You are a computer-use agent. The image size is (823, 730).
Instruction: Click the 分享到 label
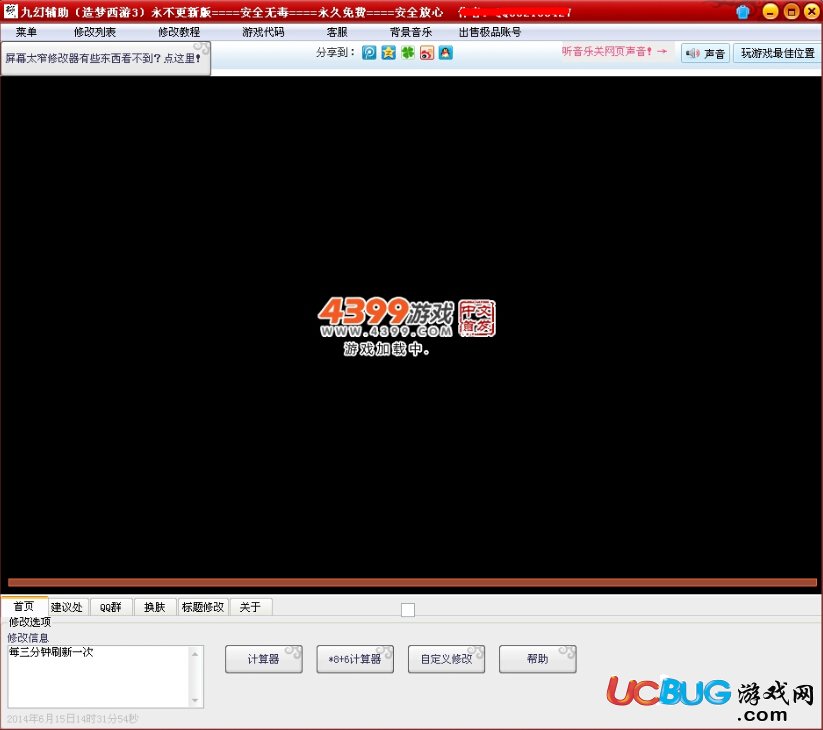click(336, 52)
